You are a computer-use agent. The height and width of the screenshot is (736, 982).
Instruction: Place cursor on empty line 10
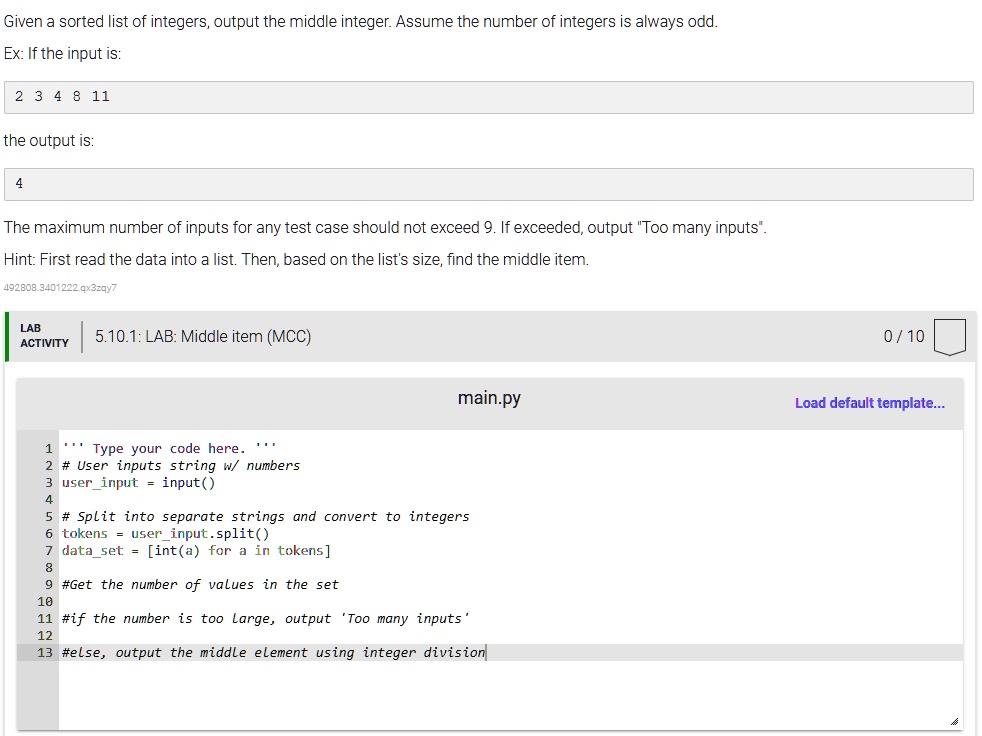(300, 602)
